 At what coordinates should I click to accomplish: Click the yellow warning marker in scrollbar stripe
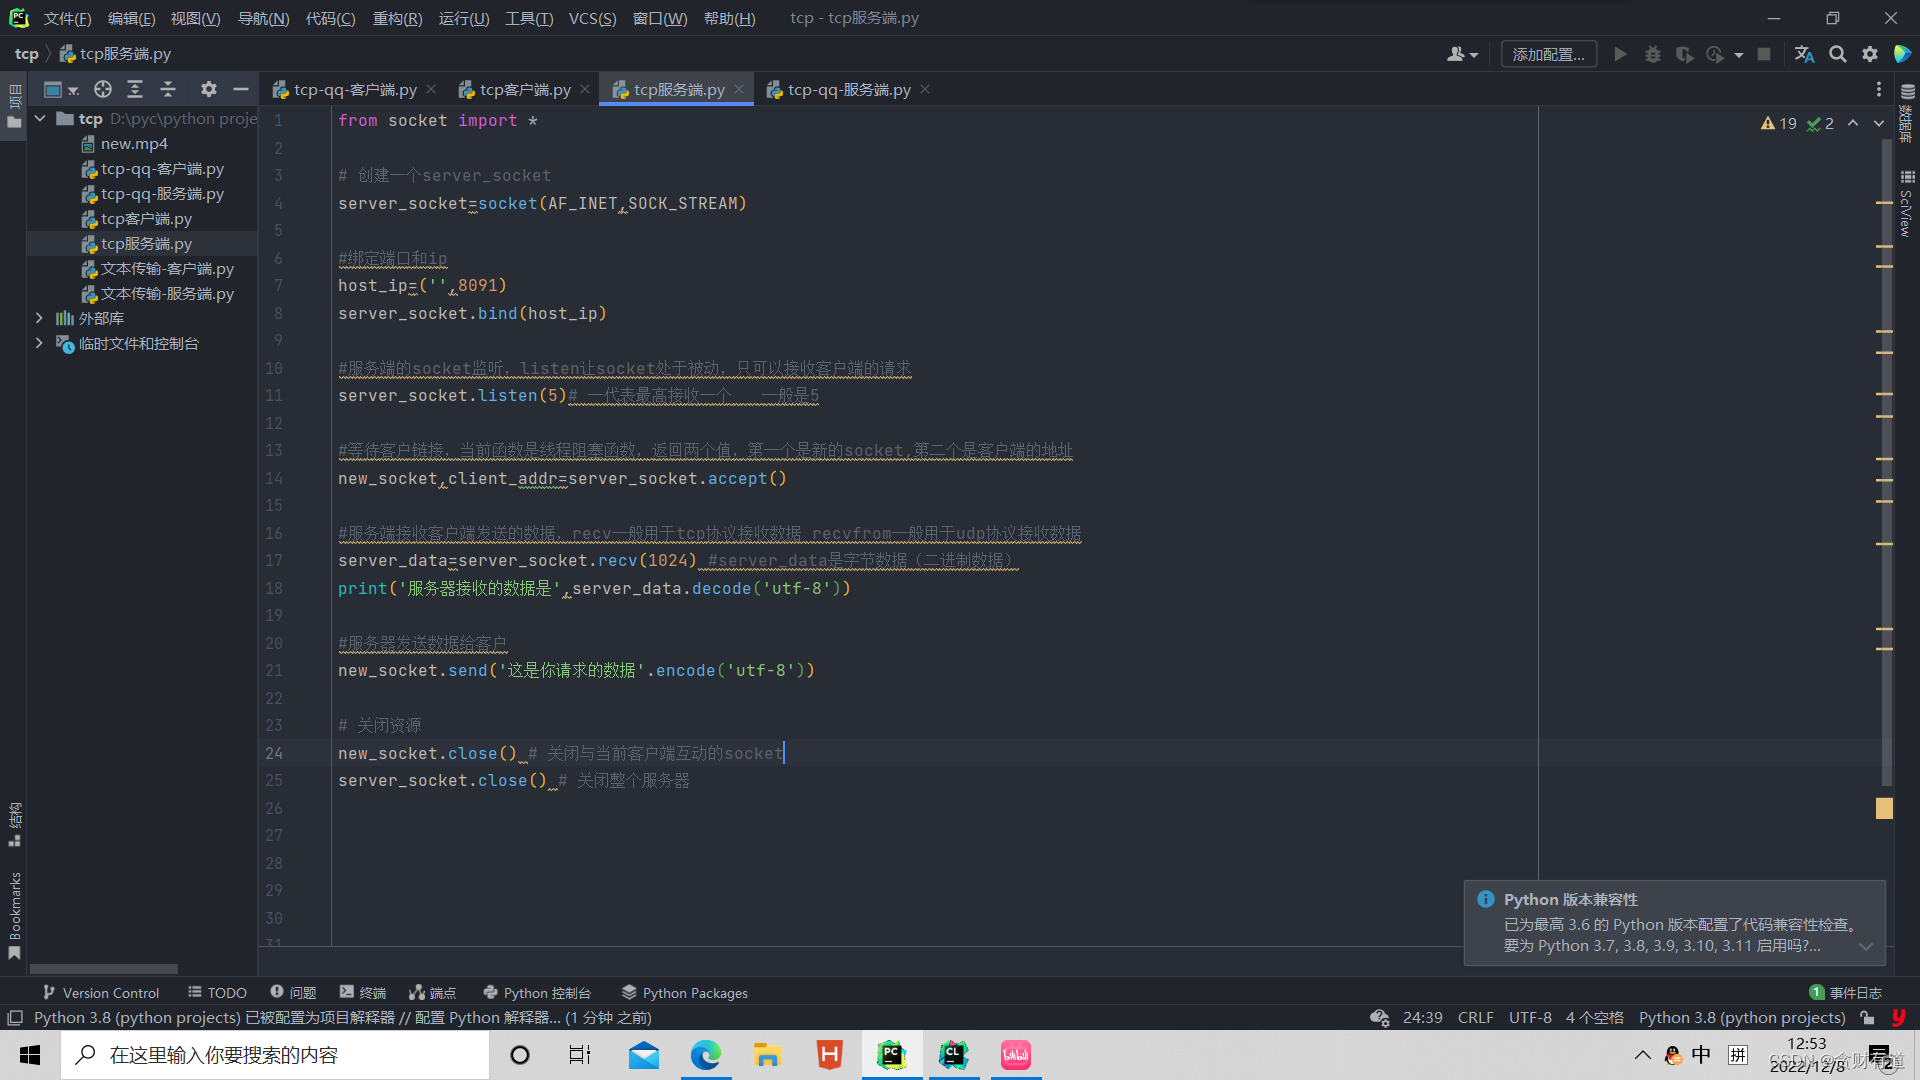1884,808
